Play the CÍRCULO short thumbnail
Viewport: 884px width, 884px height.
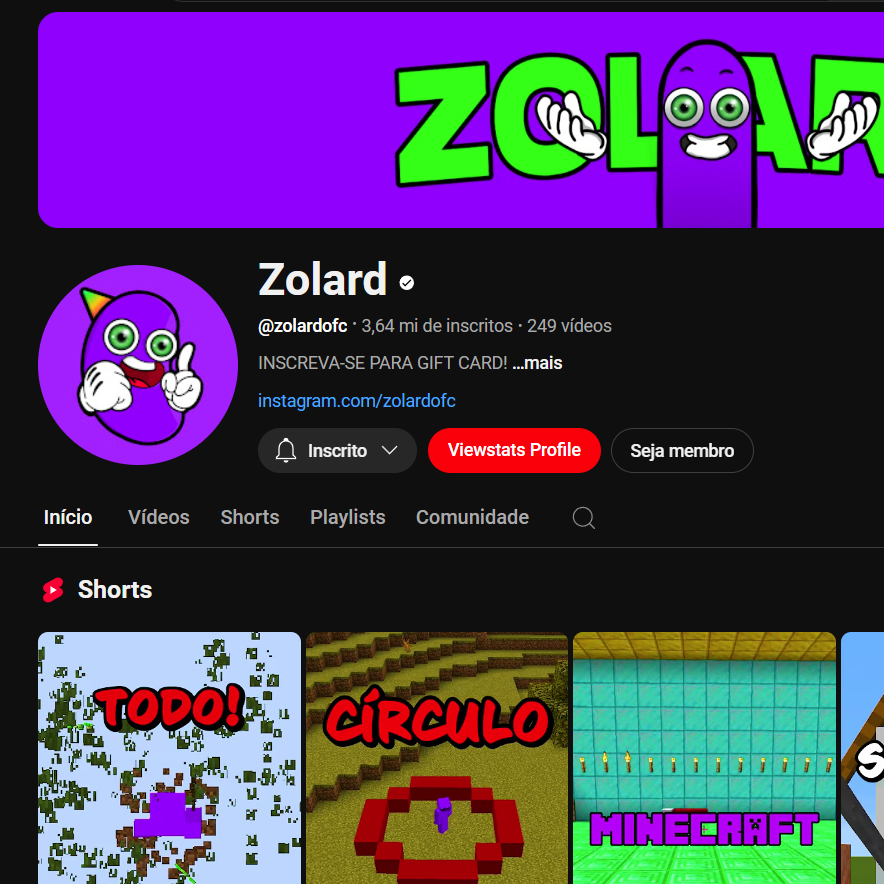tap(437, 758)
